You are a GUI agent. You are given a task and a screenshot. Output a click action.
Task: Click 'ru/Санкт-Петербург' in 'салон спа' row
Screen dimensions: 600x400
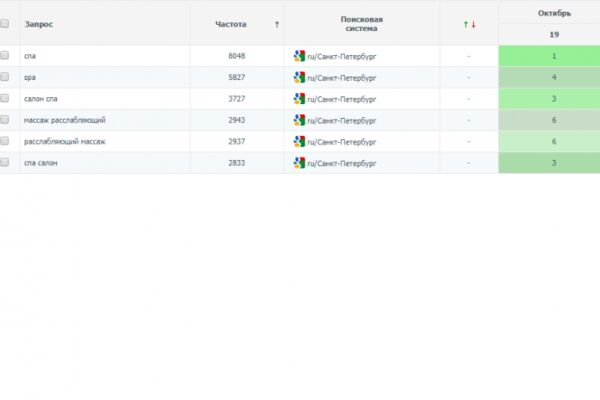(x=342, y=100)
